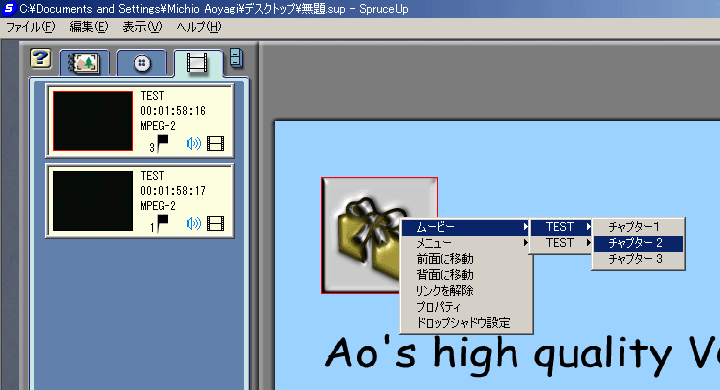
Task: Click chapter flag icon on second TEST movie
Action: click(x=162, y=224)
